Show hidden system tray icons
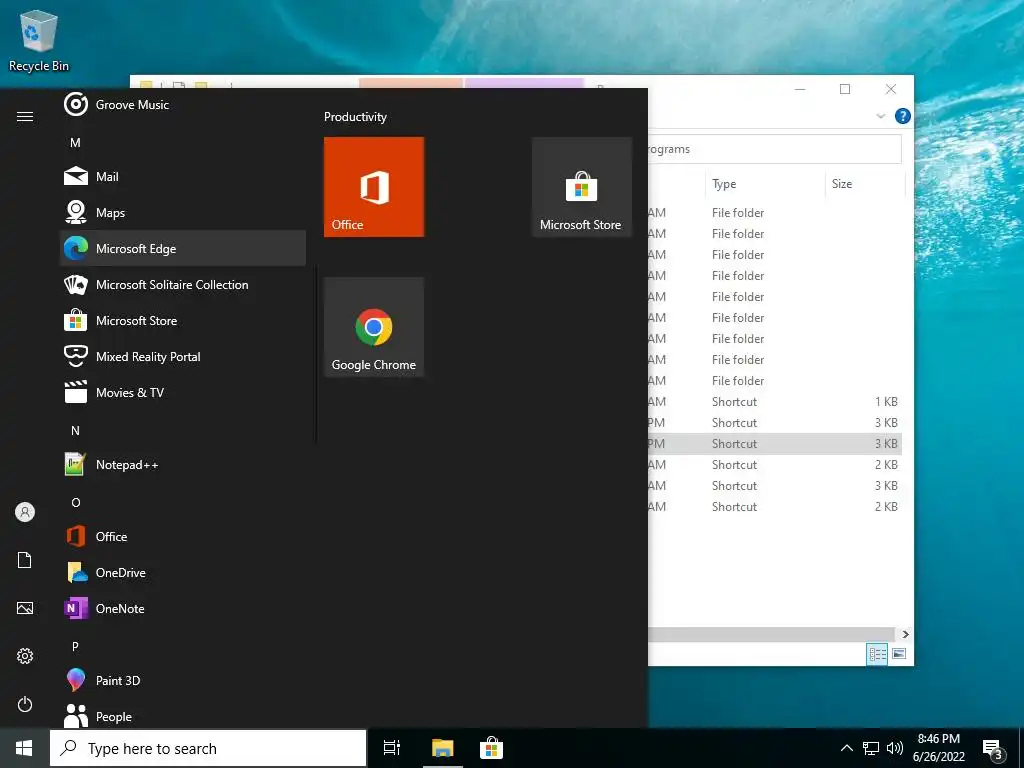Screen dimensions: 1024x768 click(846, 748)
